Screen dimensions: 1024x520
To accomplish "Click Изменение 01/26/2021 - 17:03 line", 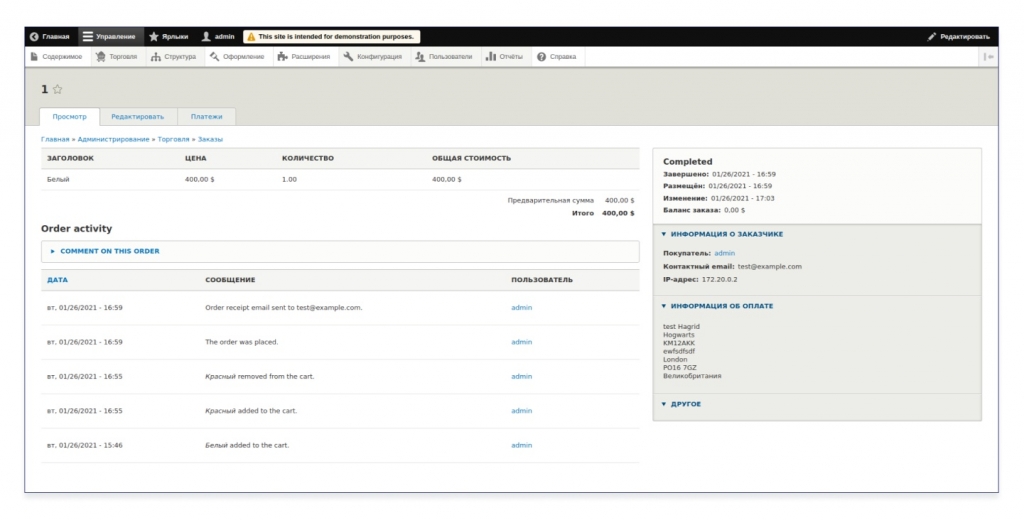I will (718, 199).
